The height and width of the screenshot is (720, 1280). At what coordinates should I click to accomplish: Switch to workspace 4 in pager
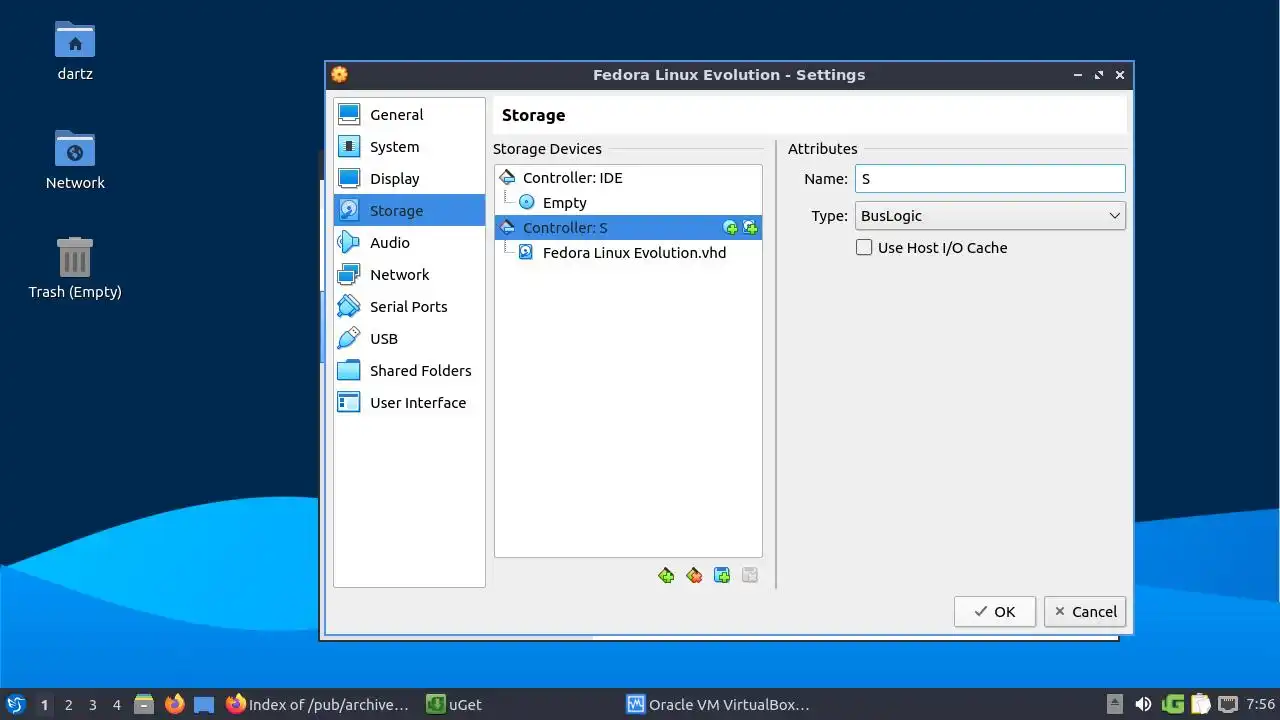coord(116,704)
